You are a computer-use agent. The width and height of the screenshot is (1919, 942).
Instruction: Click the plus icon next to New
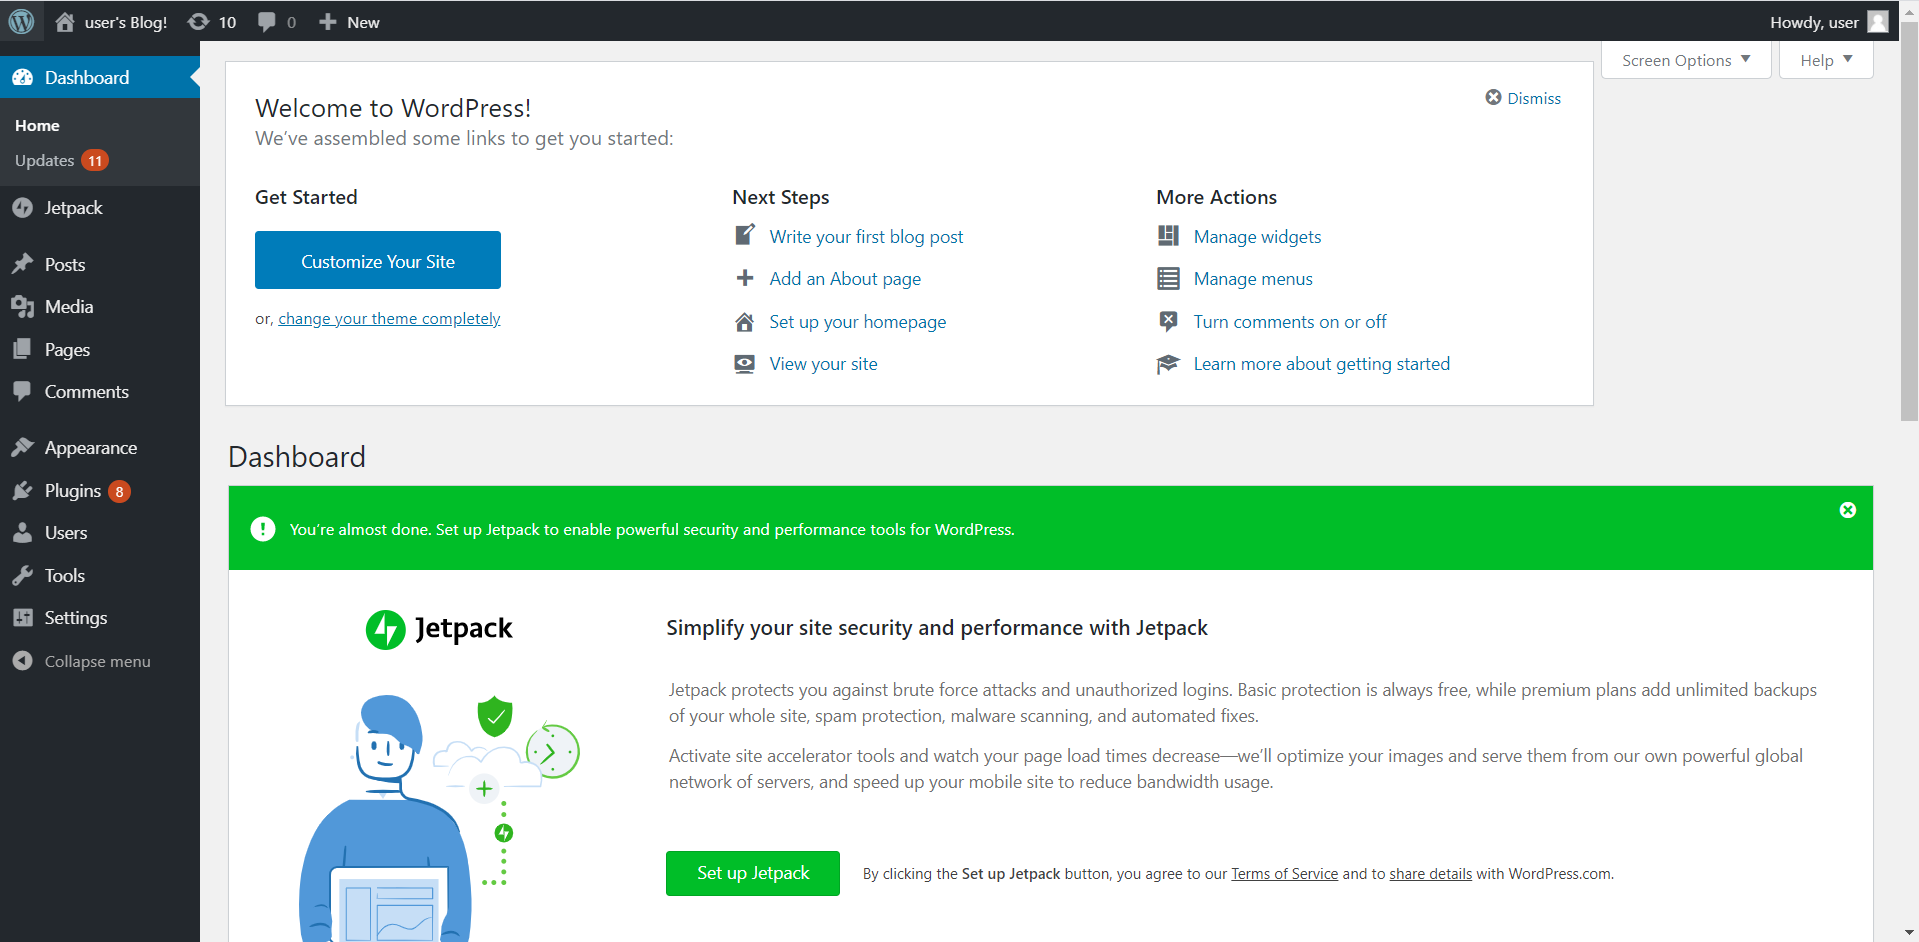click(327, 22)
